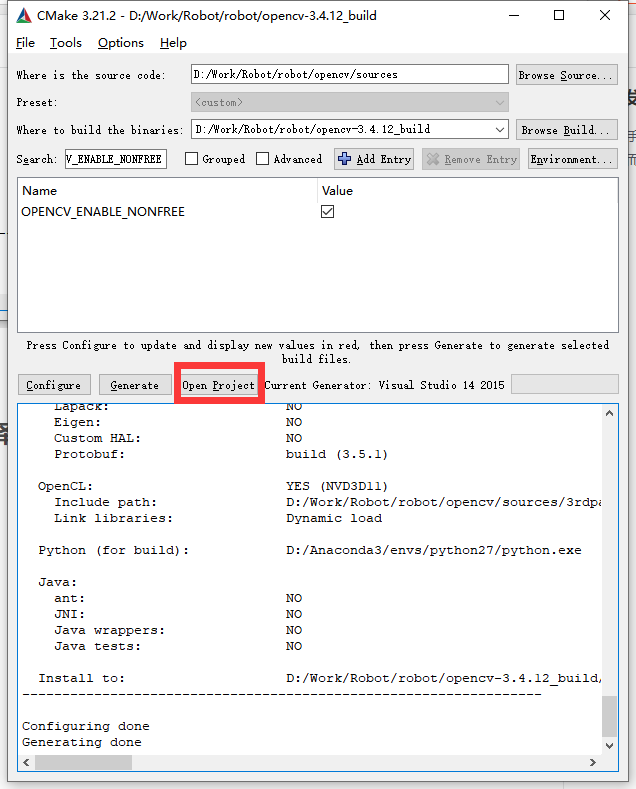Click the source code path field
This screenshot has height=789, width=636.
tap(350, 74)
